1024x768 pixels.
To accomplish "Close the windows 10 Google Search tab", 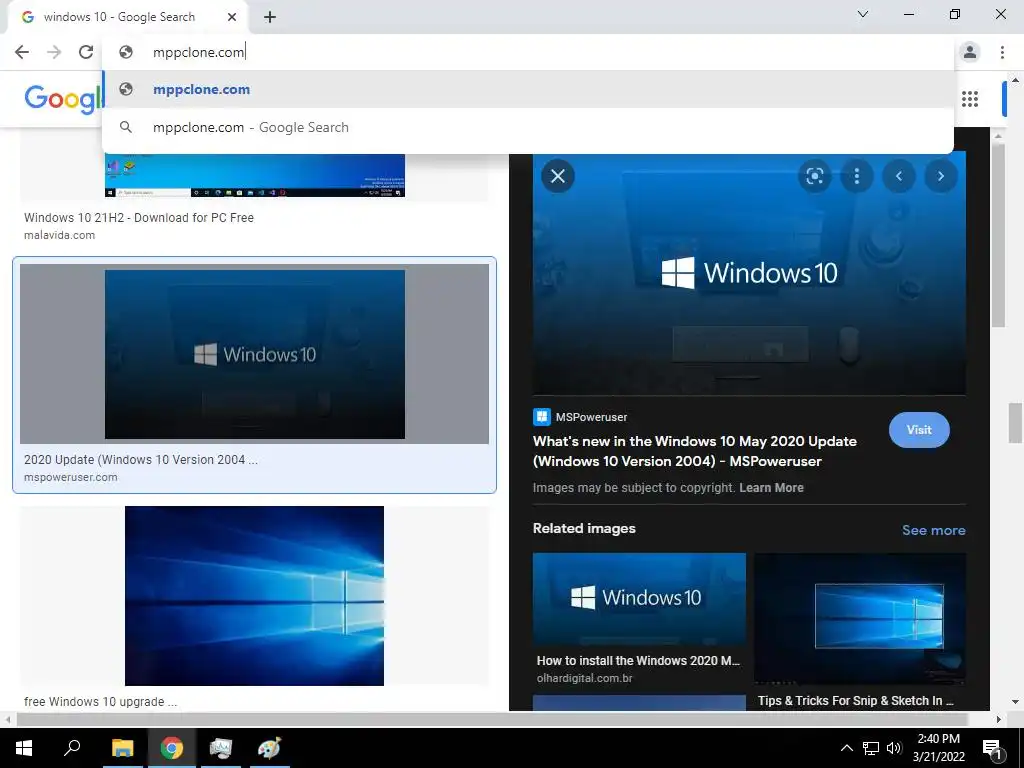I will (232, 17).
